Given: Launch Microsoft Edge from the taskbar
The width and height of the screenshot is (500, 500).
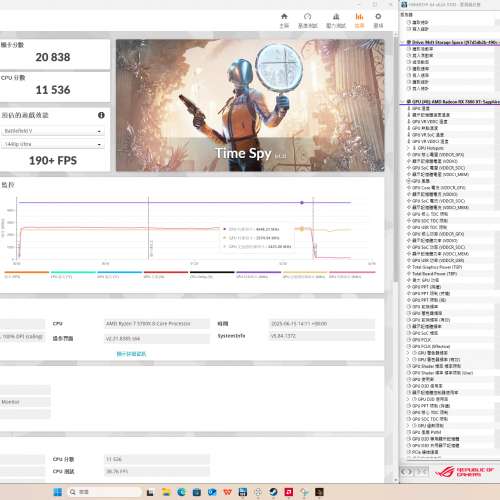Looking at the screenshot, I should point(181,492).
